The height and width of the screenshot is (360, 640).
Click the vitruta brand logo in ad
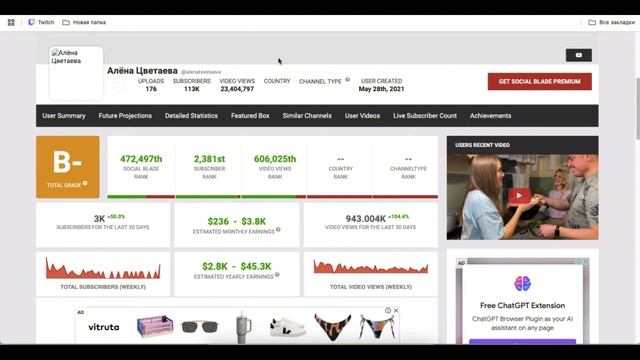click(104, 327)
